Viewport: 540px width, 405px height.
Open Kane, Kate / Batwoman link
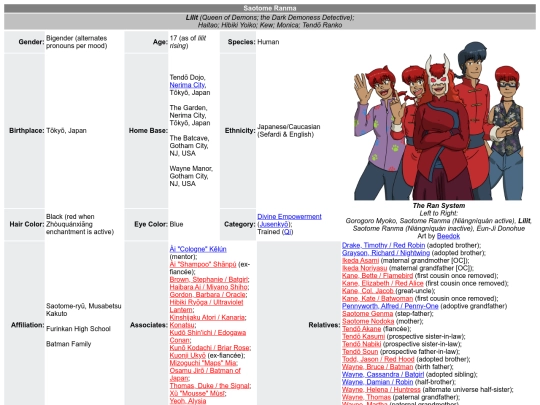[x=377, y=298]
